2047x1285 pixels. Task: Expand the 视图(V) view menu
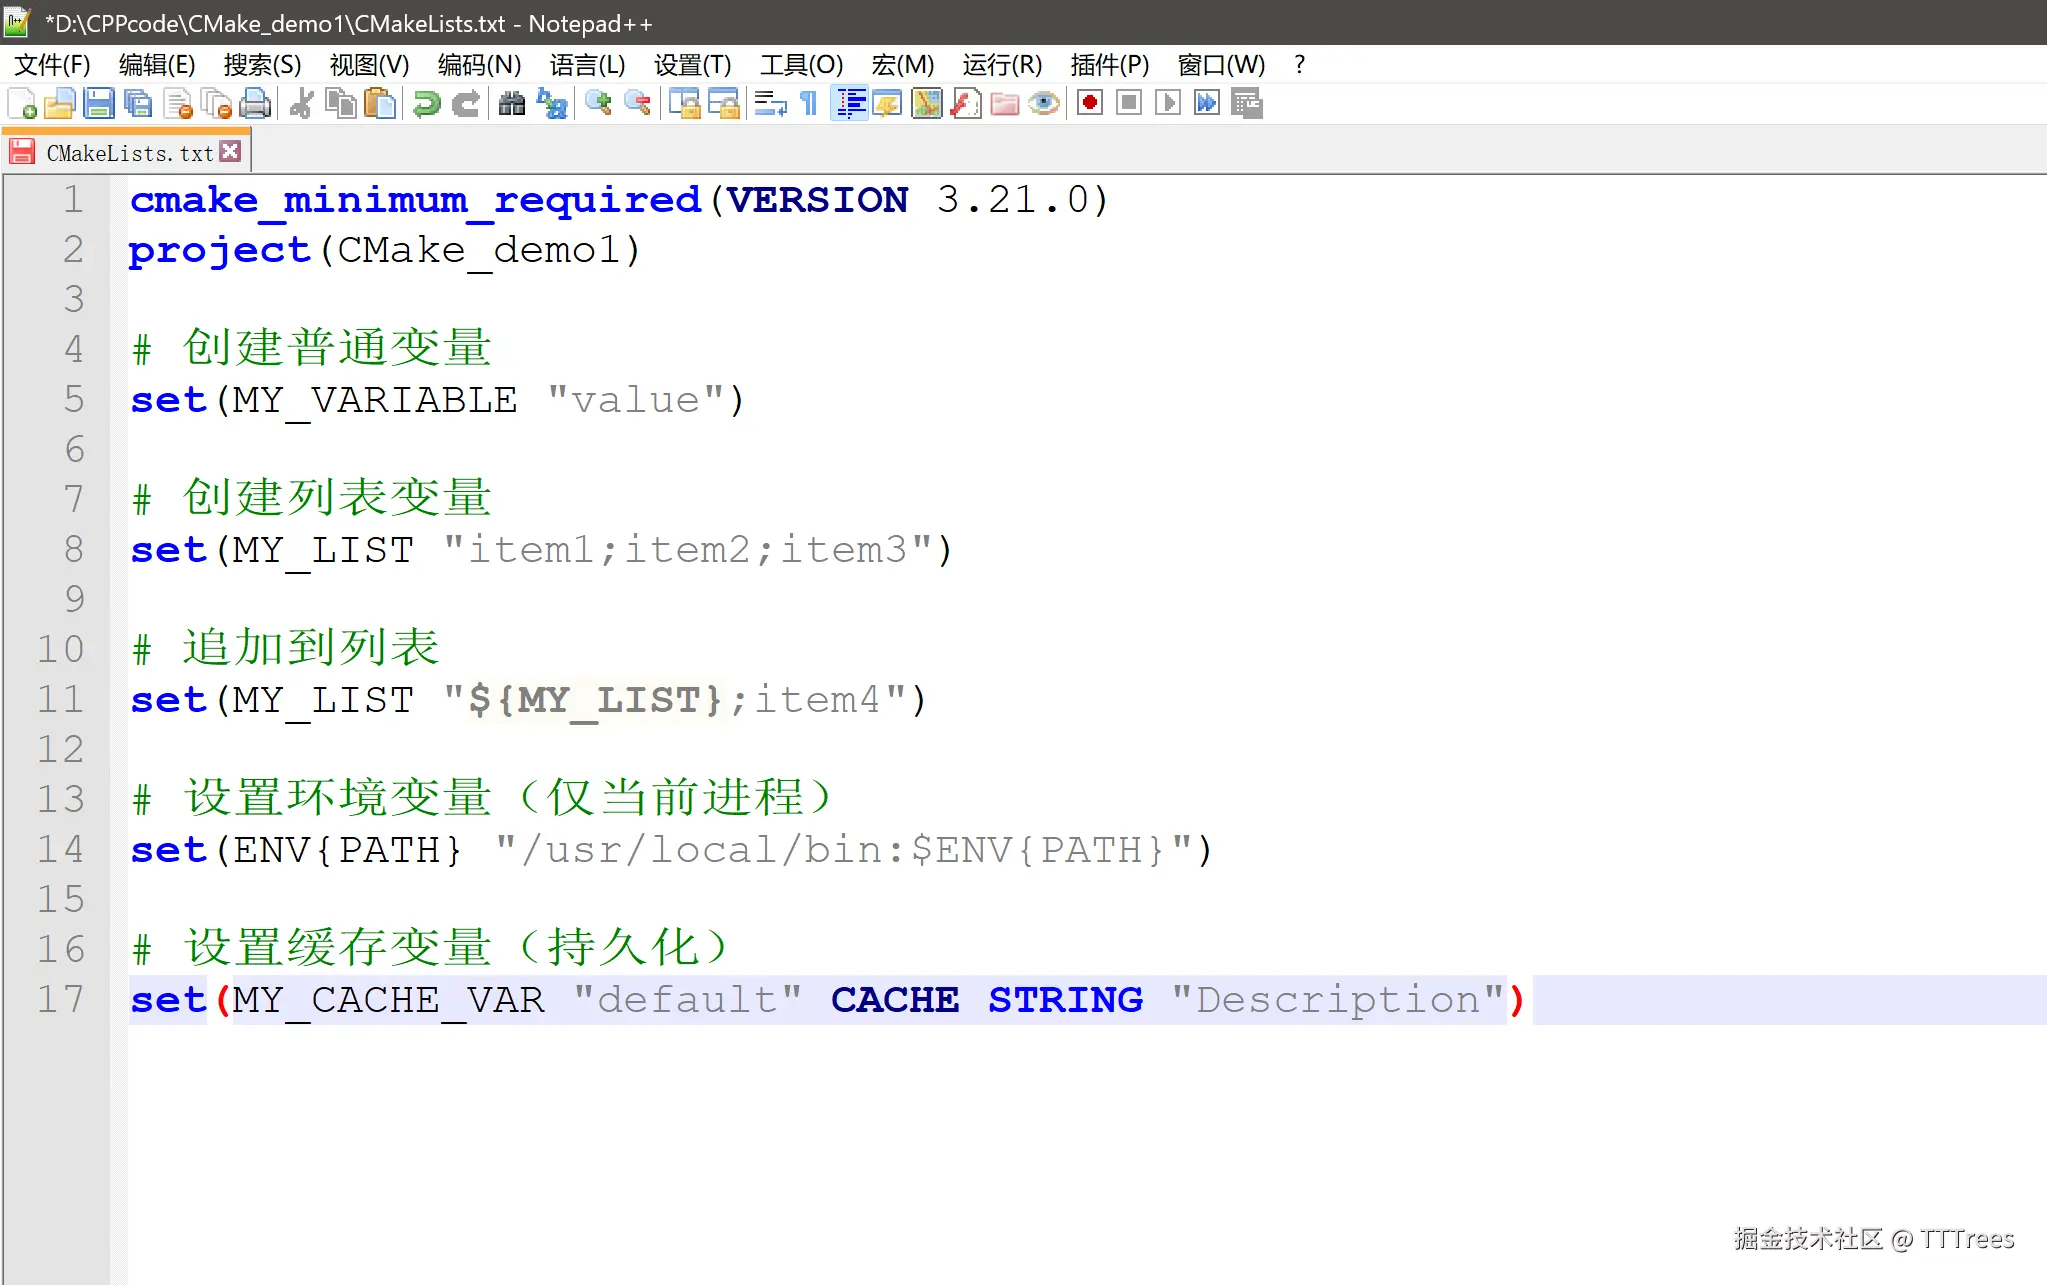[x=369, y=65]
